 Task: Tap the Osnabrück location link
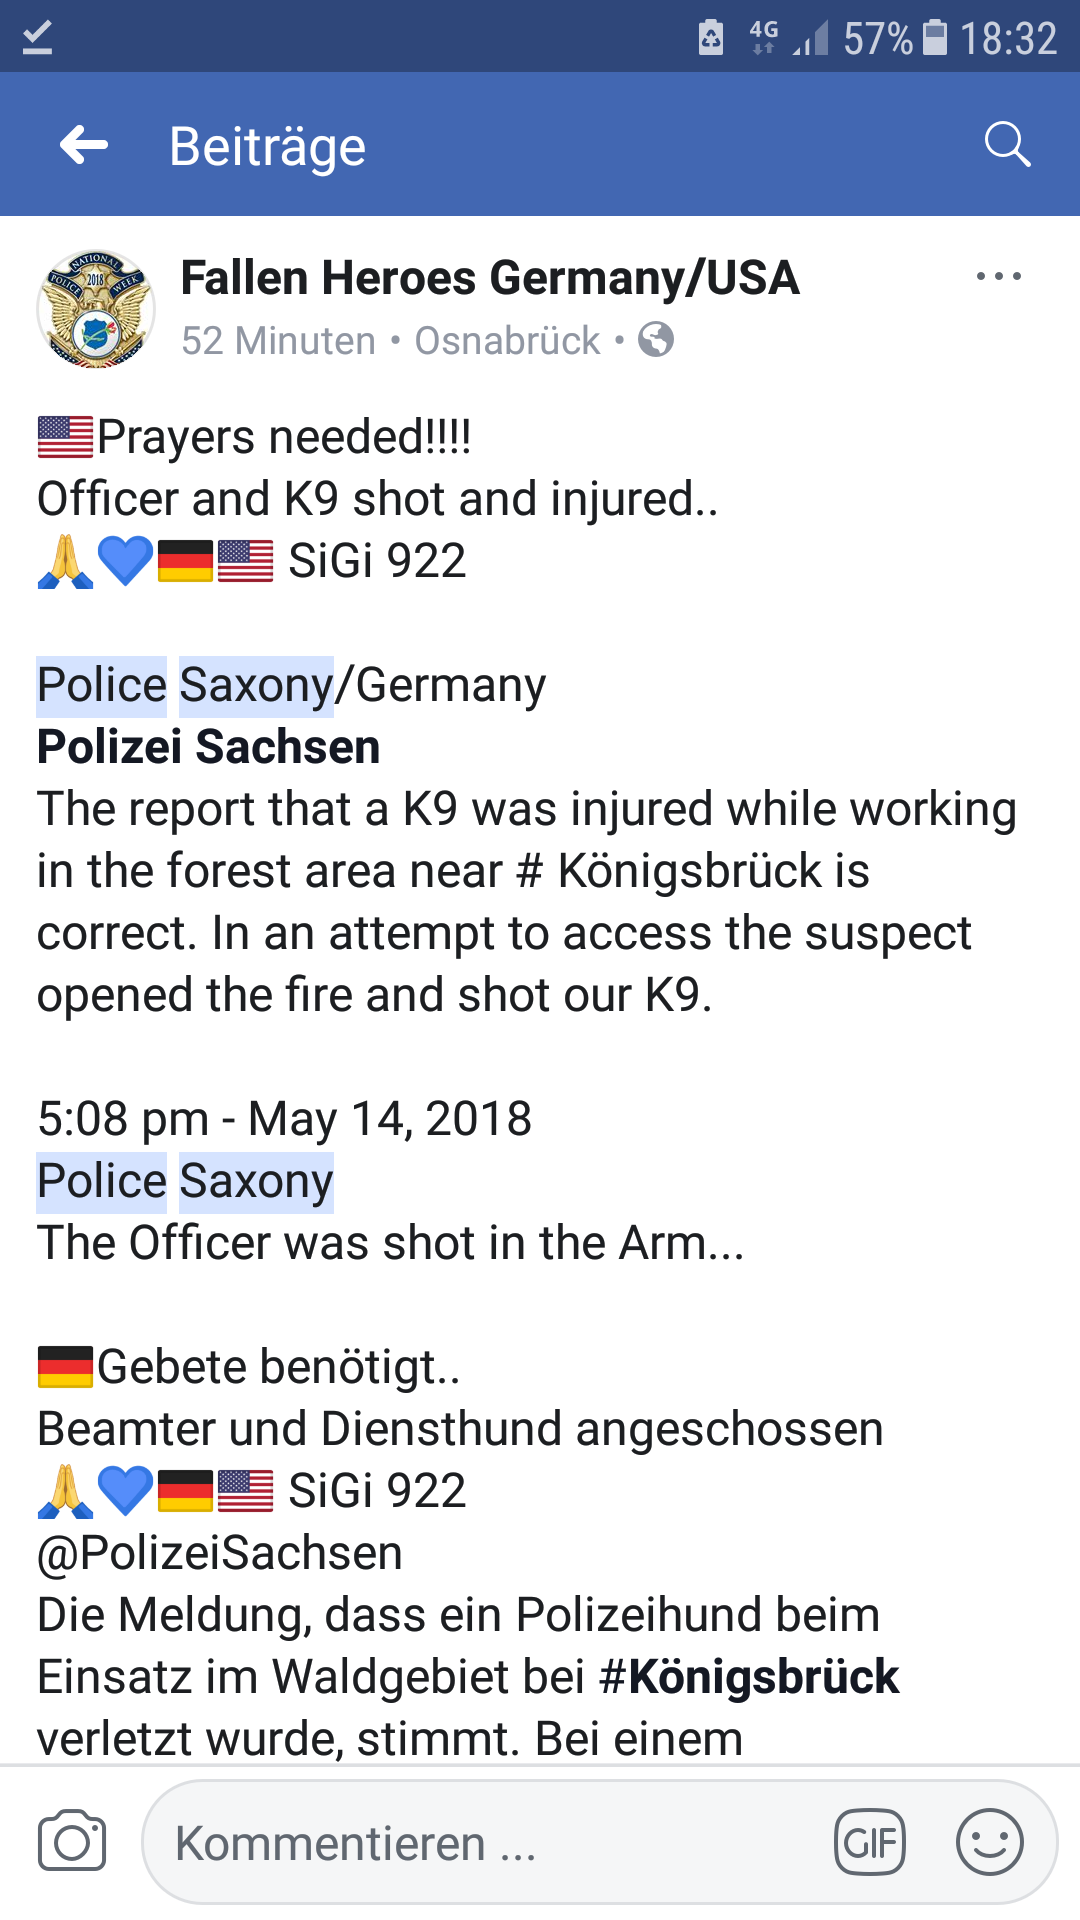(507, 341)
